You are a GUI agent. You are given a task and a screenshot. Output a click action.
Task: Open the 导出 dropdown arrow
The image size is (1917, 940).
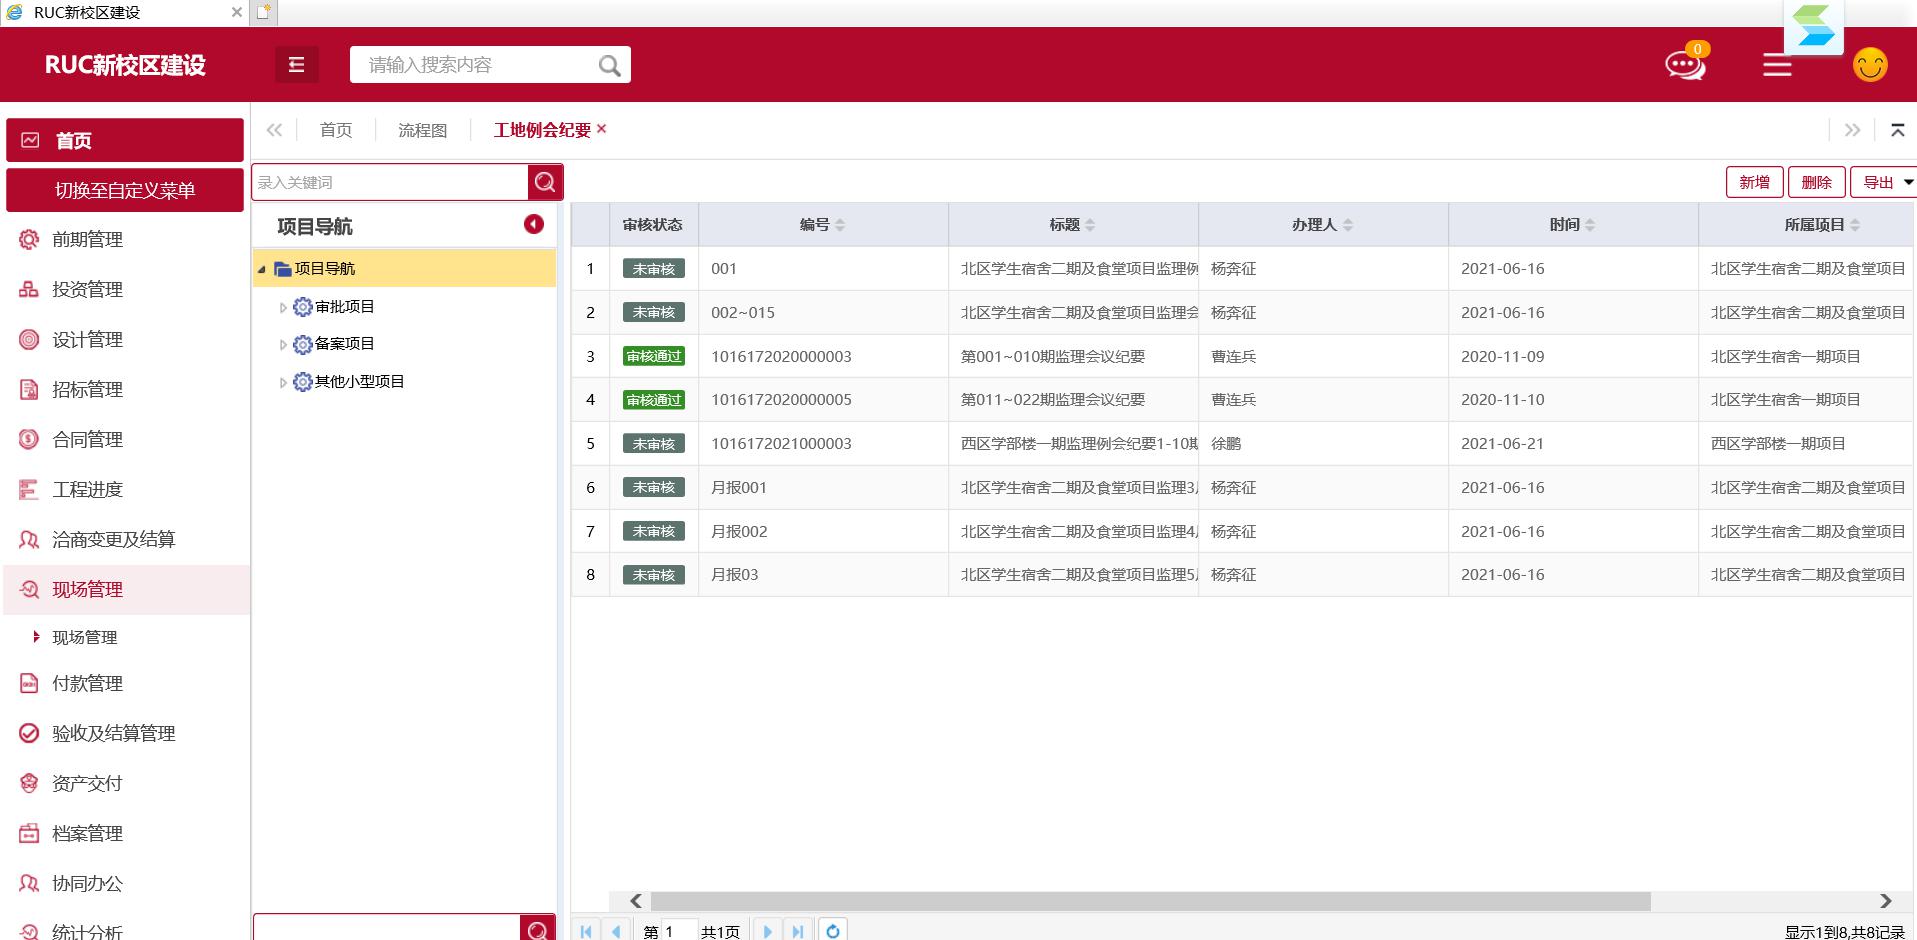1908,182
